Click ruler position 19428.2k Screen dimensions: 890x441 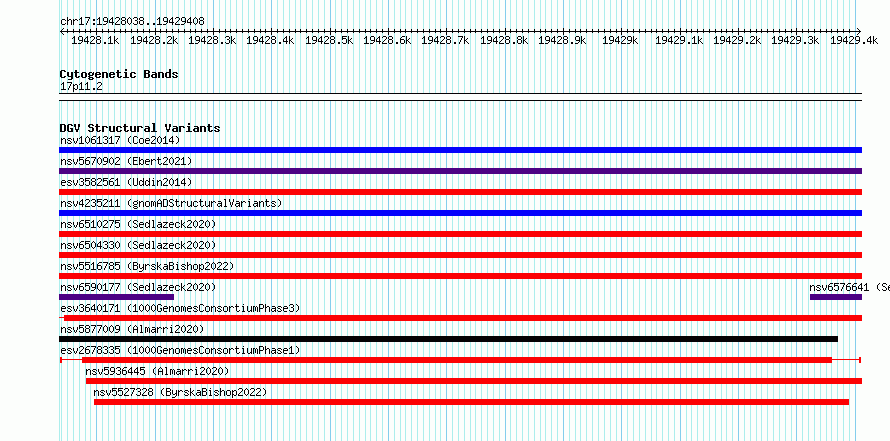[x=153, y=40]
